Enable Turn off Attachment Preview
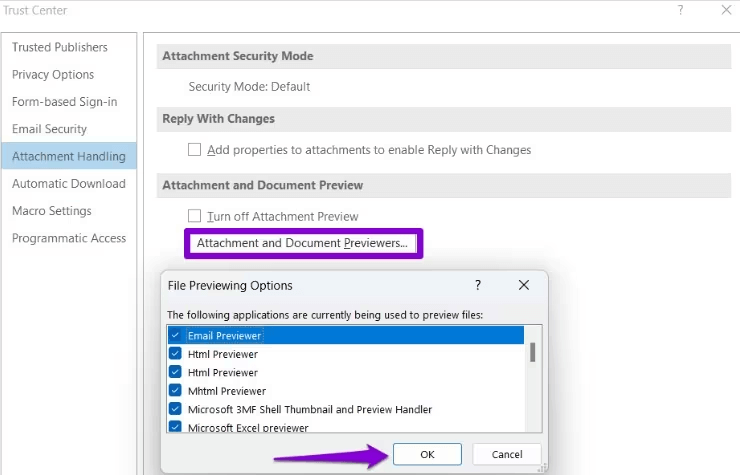This screenshot has height=475, width=740. [x=195, y=216]
